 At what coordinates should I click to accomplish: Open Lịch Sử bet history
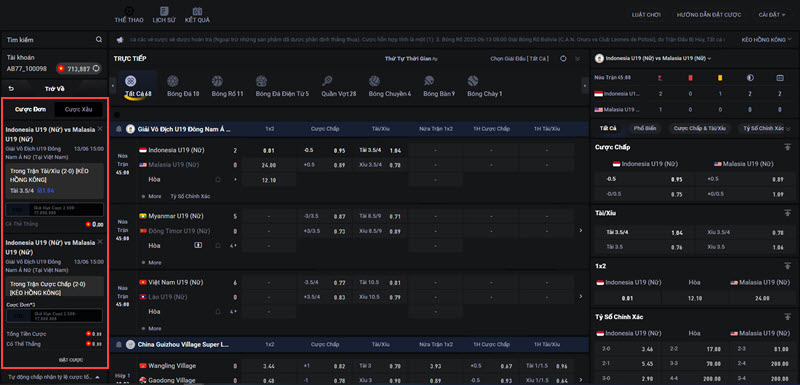click(x=164, y=15)
